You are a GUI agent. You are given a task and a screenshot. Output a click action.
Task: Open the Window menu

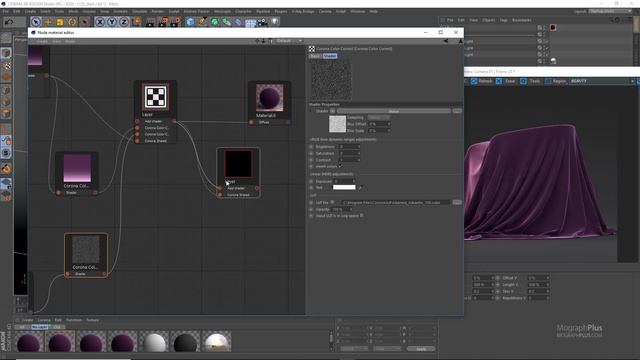[358, 11]
